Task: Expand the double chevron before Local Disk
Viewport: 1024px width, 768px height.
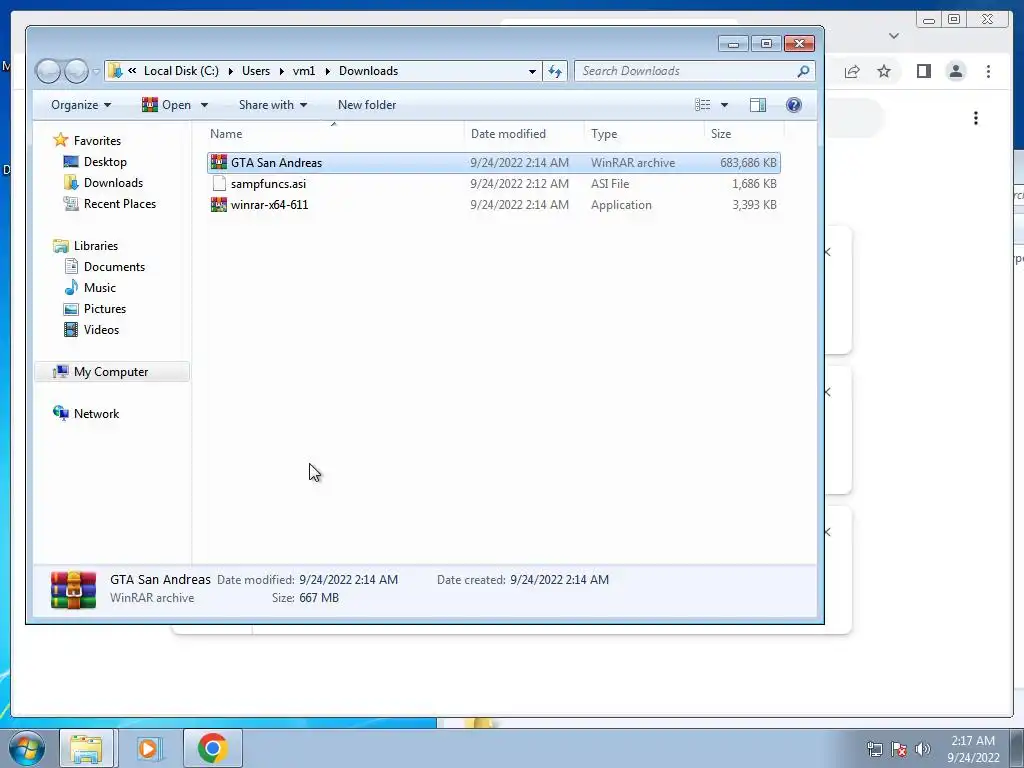Action: (x=132, y=71)
